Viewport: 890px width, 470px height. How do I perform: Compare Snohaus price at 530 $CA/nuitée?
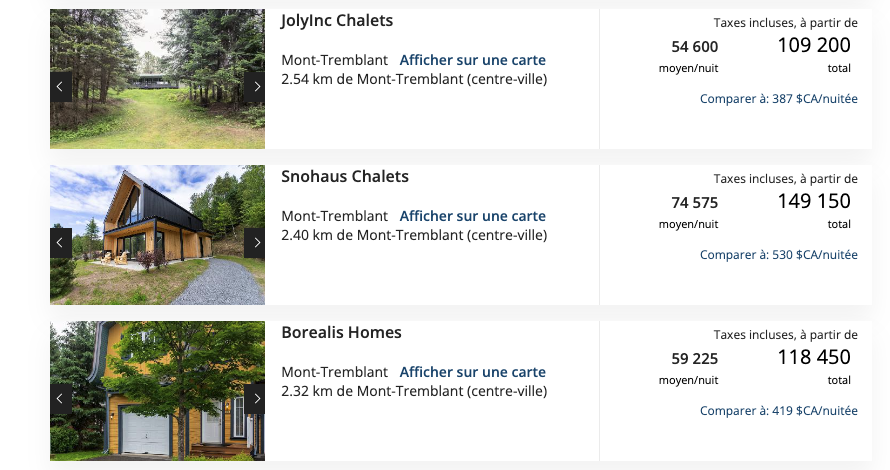[x=778, y=255]
